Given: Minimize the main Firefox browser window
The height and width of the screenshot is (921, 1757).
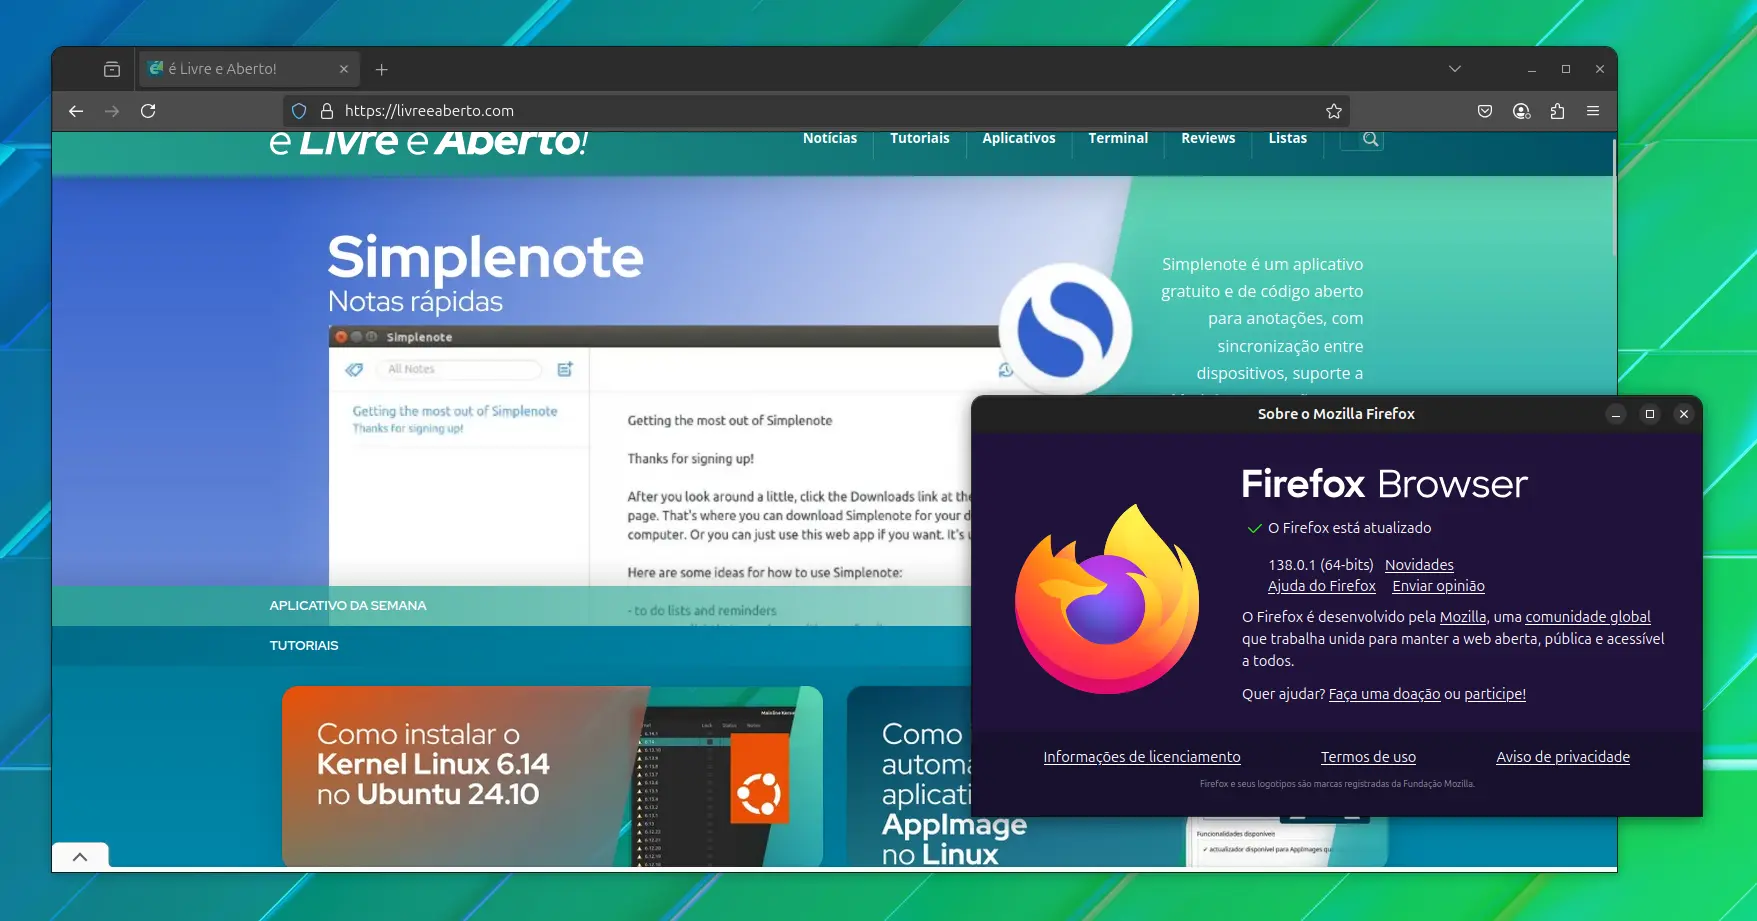Looking at the screenshot, I should [x=1531, y=69].
